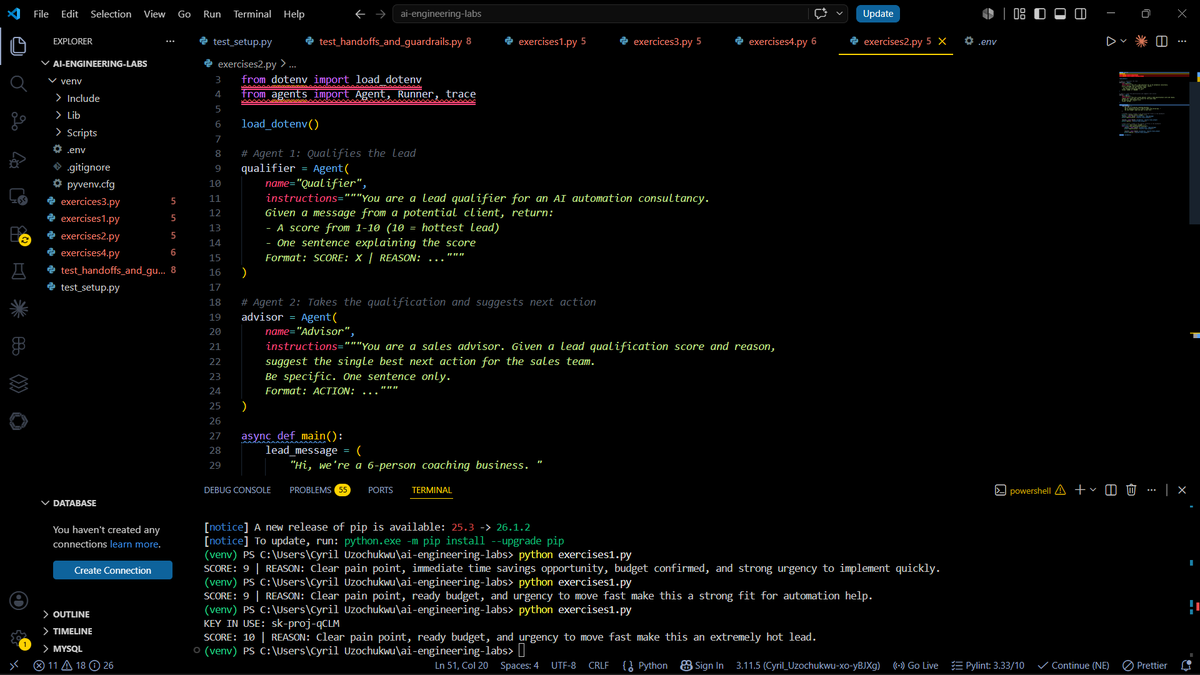Open the chat dropdown arrow in title bar

839,14
